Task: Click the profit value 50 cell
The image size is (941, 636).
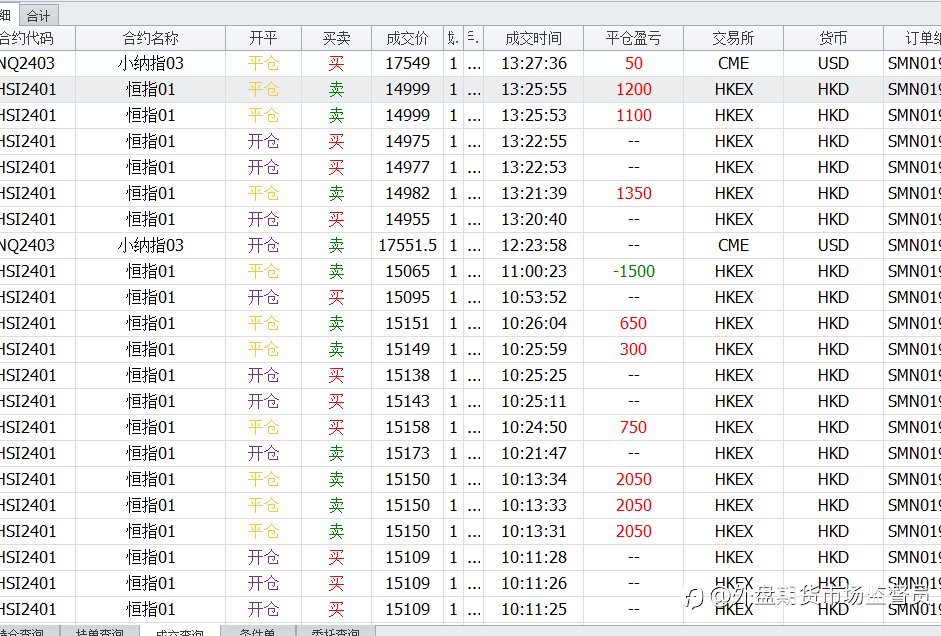Action: (633, 64)
